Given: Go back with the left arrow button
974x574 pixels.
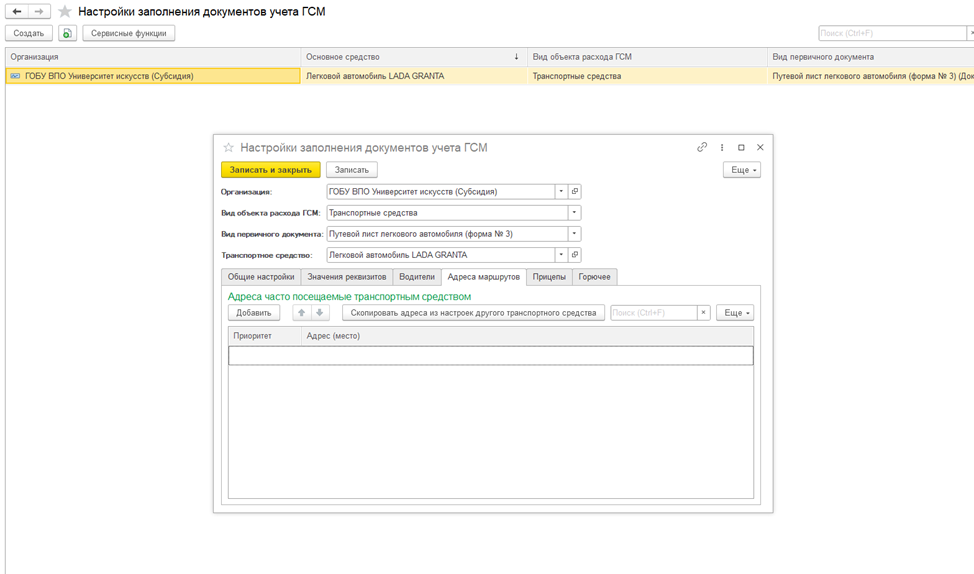Looking at the screenshot, I should point(17,11).
